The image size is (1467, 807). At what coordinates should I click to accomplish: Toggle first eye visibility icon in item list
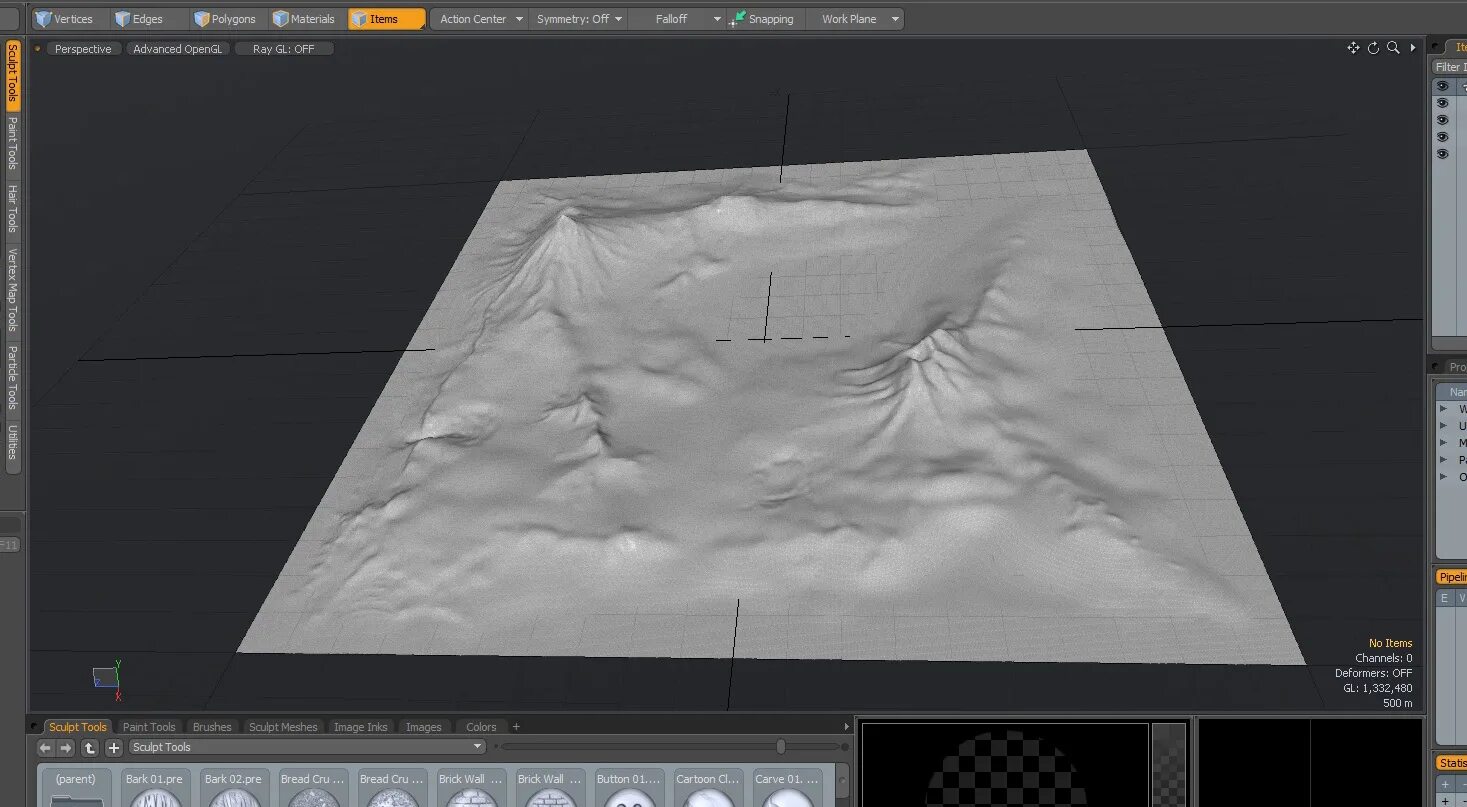[x=1442, y=86]
